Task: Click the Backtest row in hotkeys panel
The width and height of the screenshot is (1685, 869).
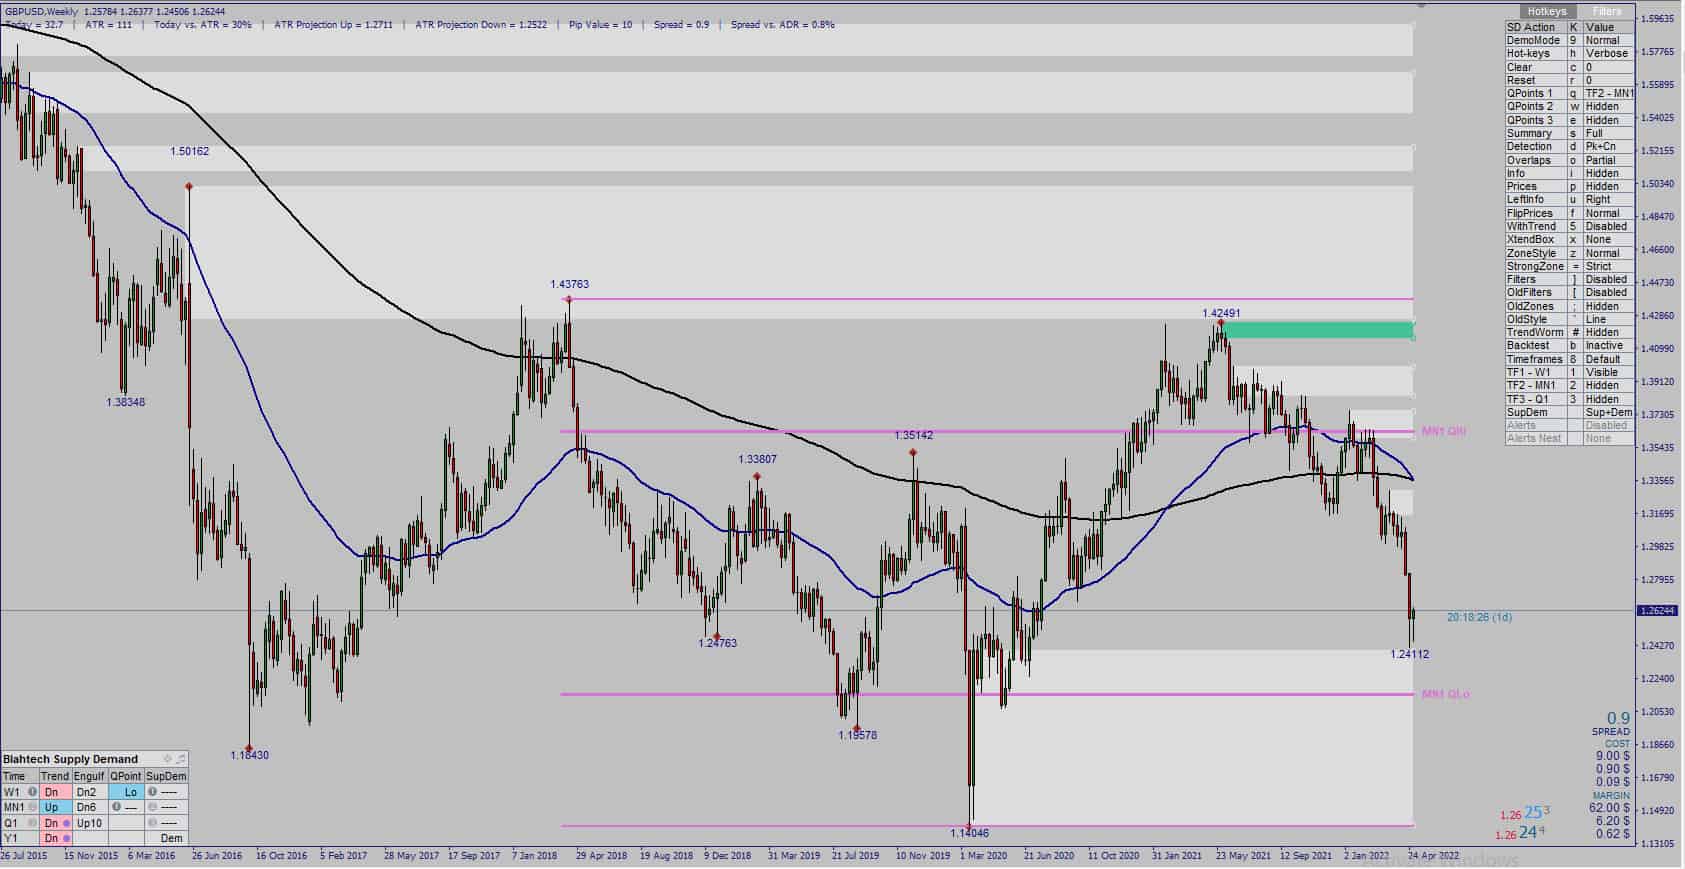Action: (x=1569, y=345)
